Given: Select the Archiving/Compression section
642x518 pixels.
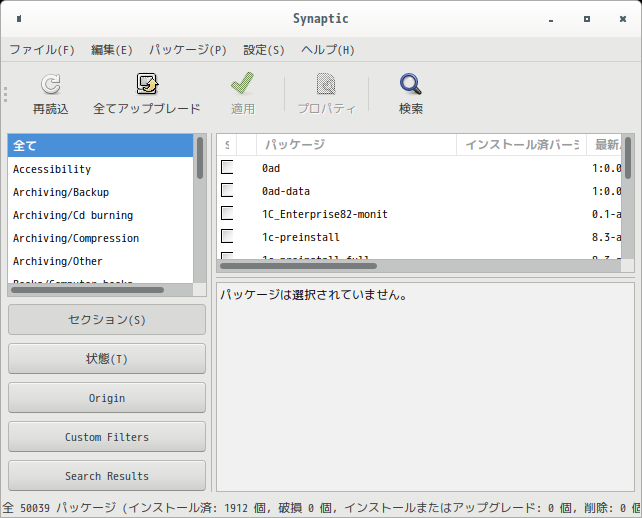Looking at the screenshot, I should (100, 238).
